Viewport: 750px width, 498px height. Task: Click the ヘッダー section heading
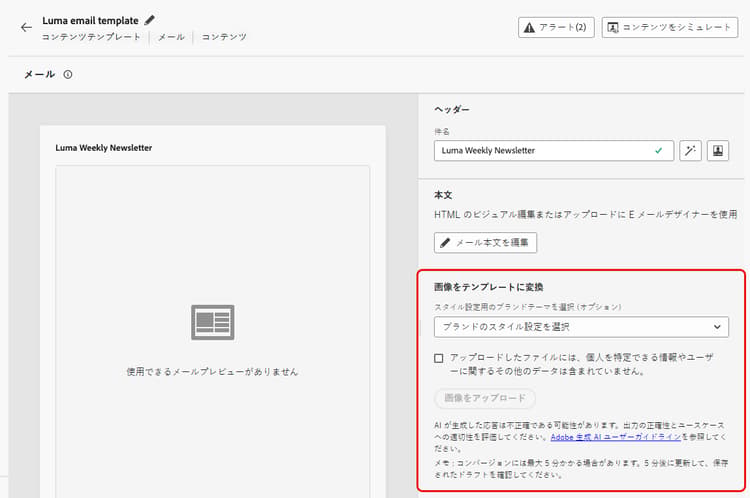point(452,110)
